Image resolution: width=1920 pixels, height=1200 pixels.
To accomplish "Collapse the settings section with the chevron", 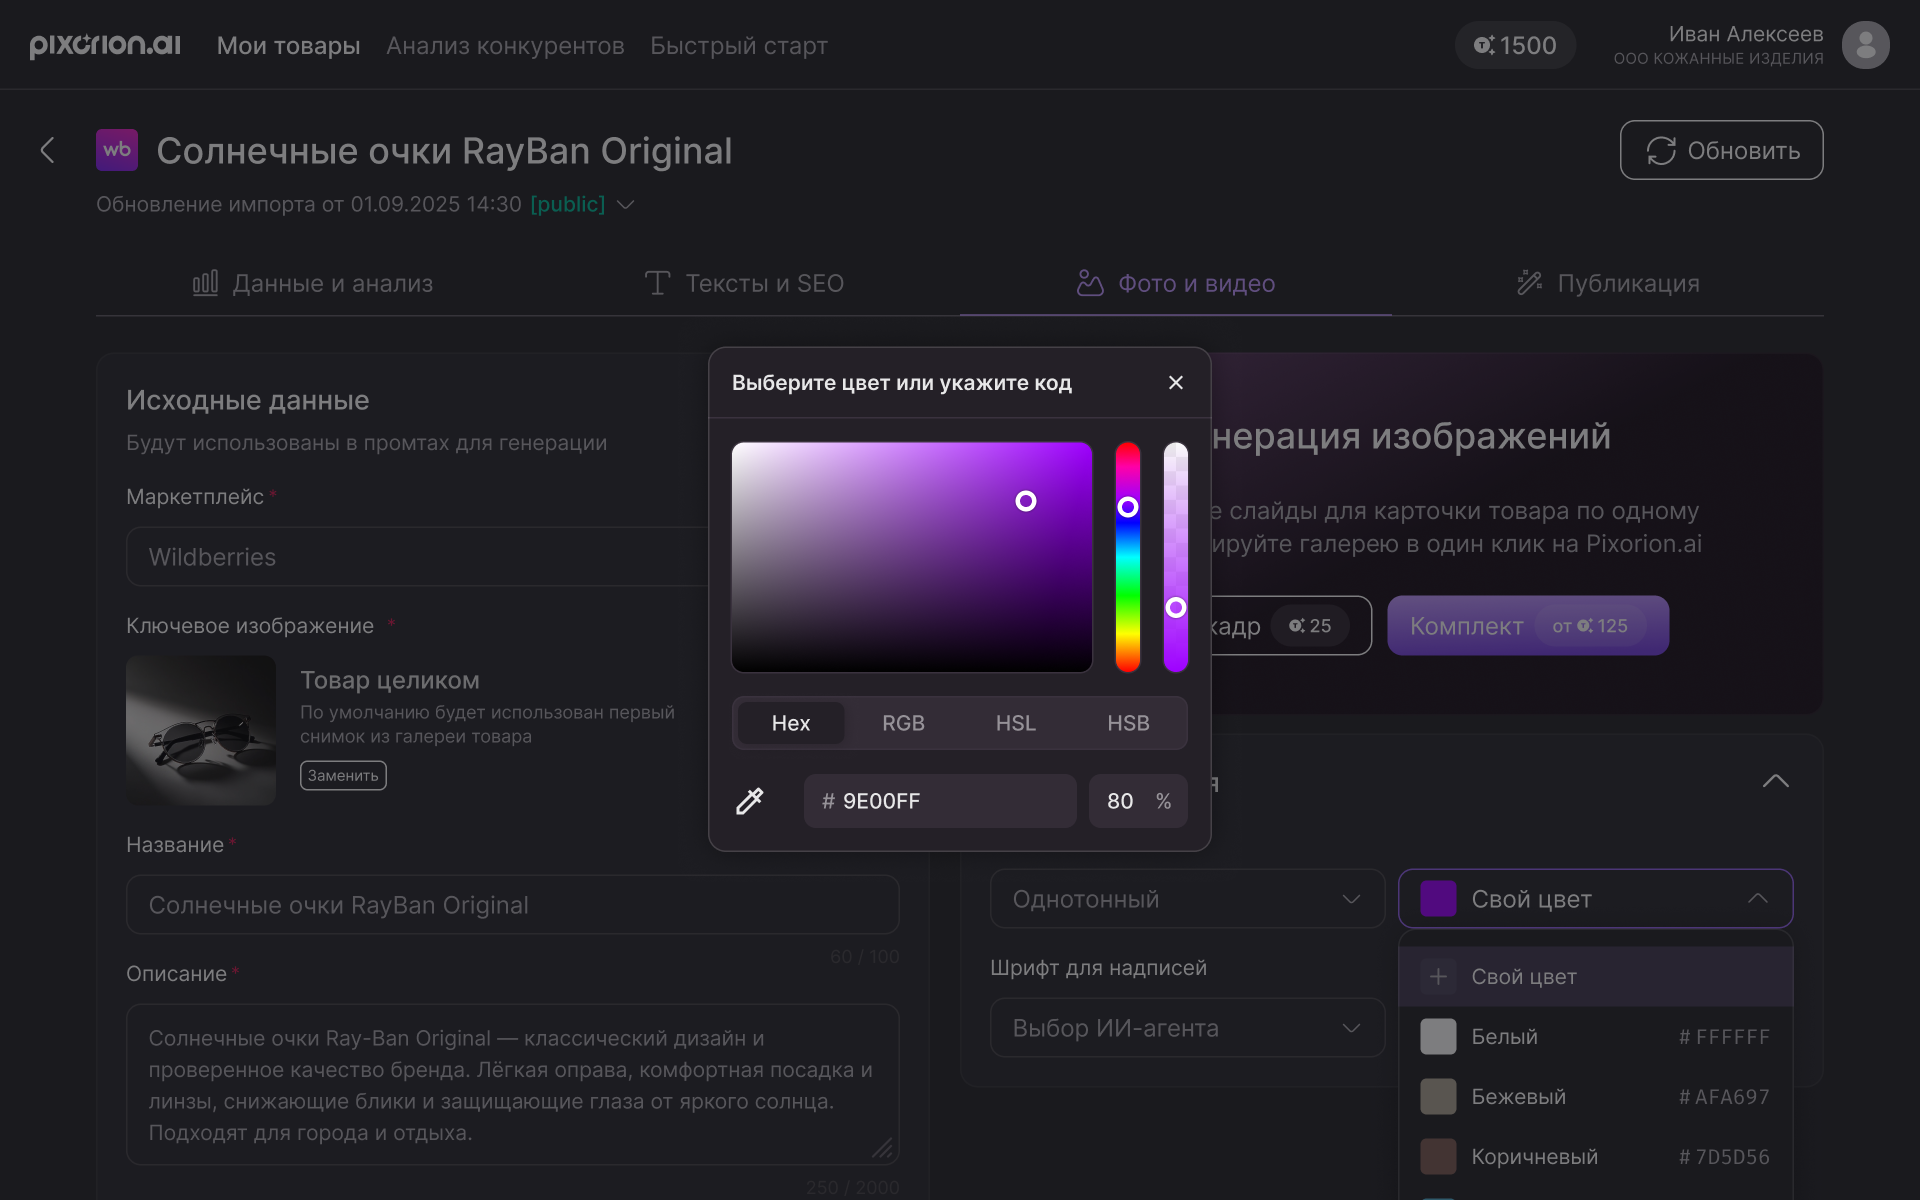I will (1775, 781).
